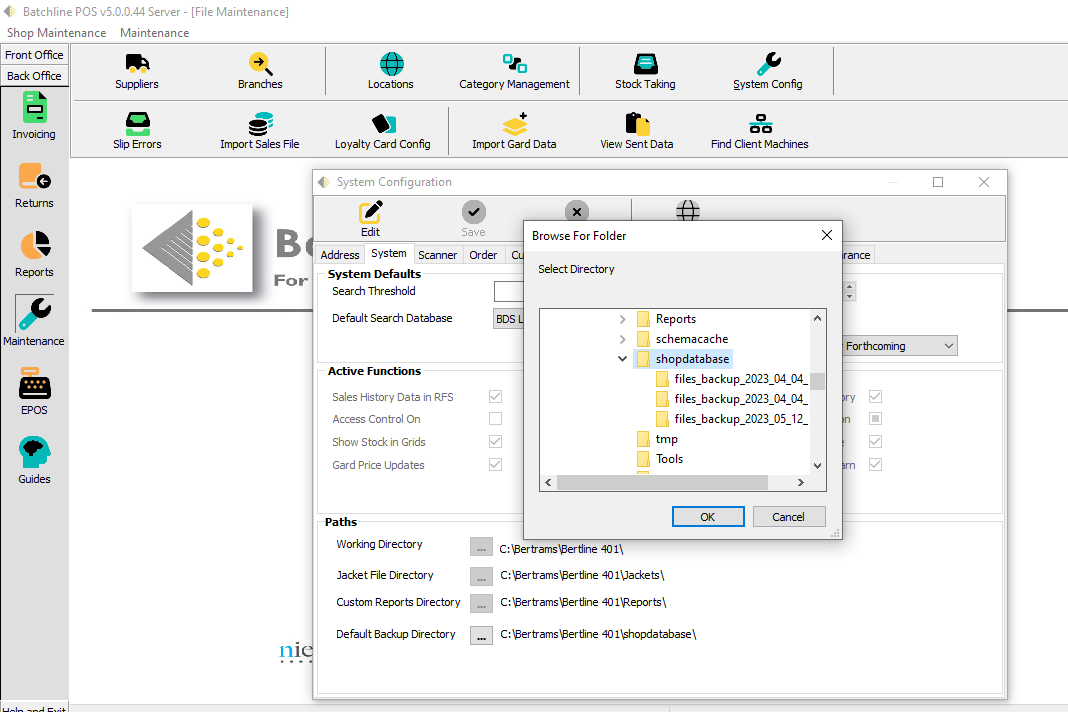Open Guides in the sidebar

pos(34,461)
